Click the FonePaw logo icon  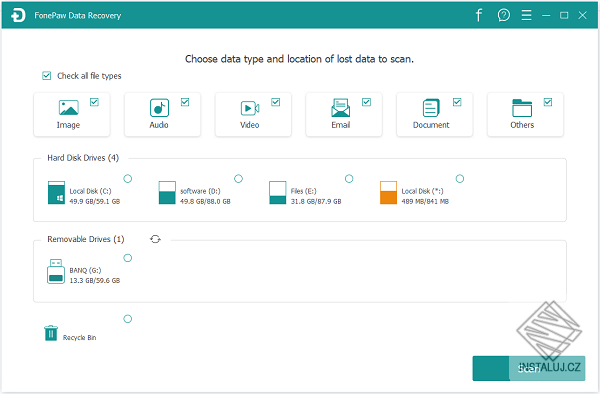coord(18,15)
